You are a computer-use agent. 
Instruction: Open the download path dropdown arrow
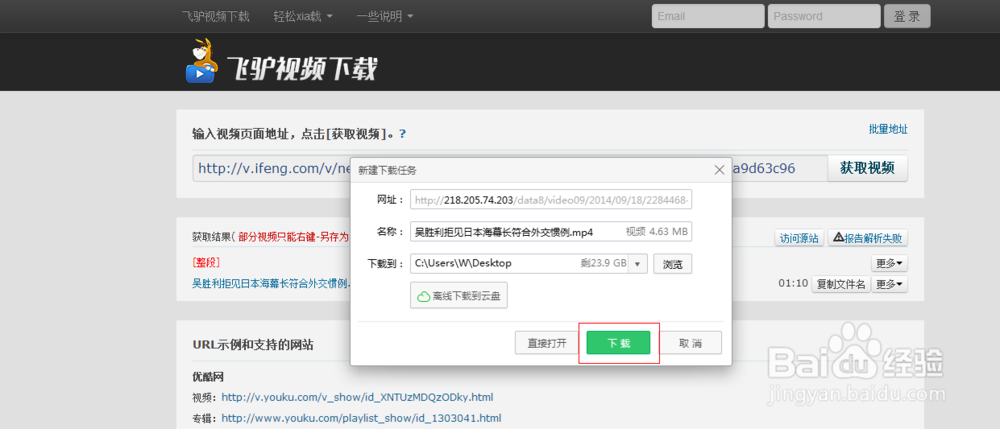coord(638,263)
